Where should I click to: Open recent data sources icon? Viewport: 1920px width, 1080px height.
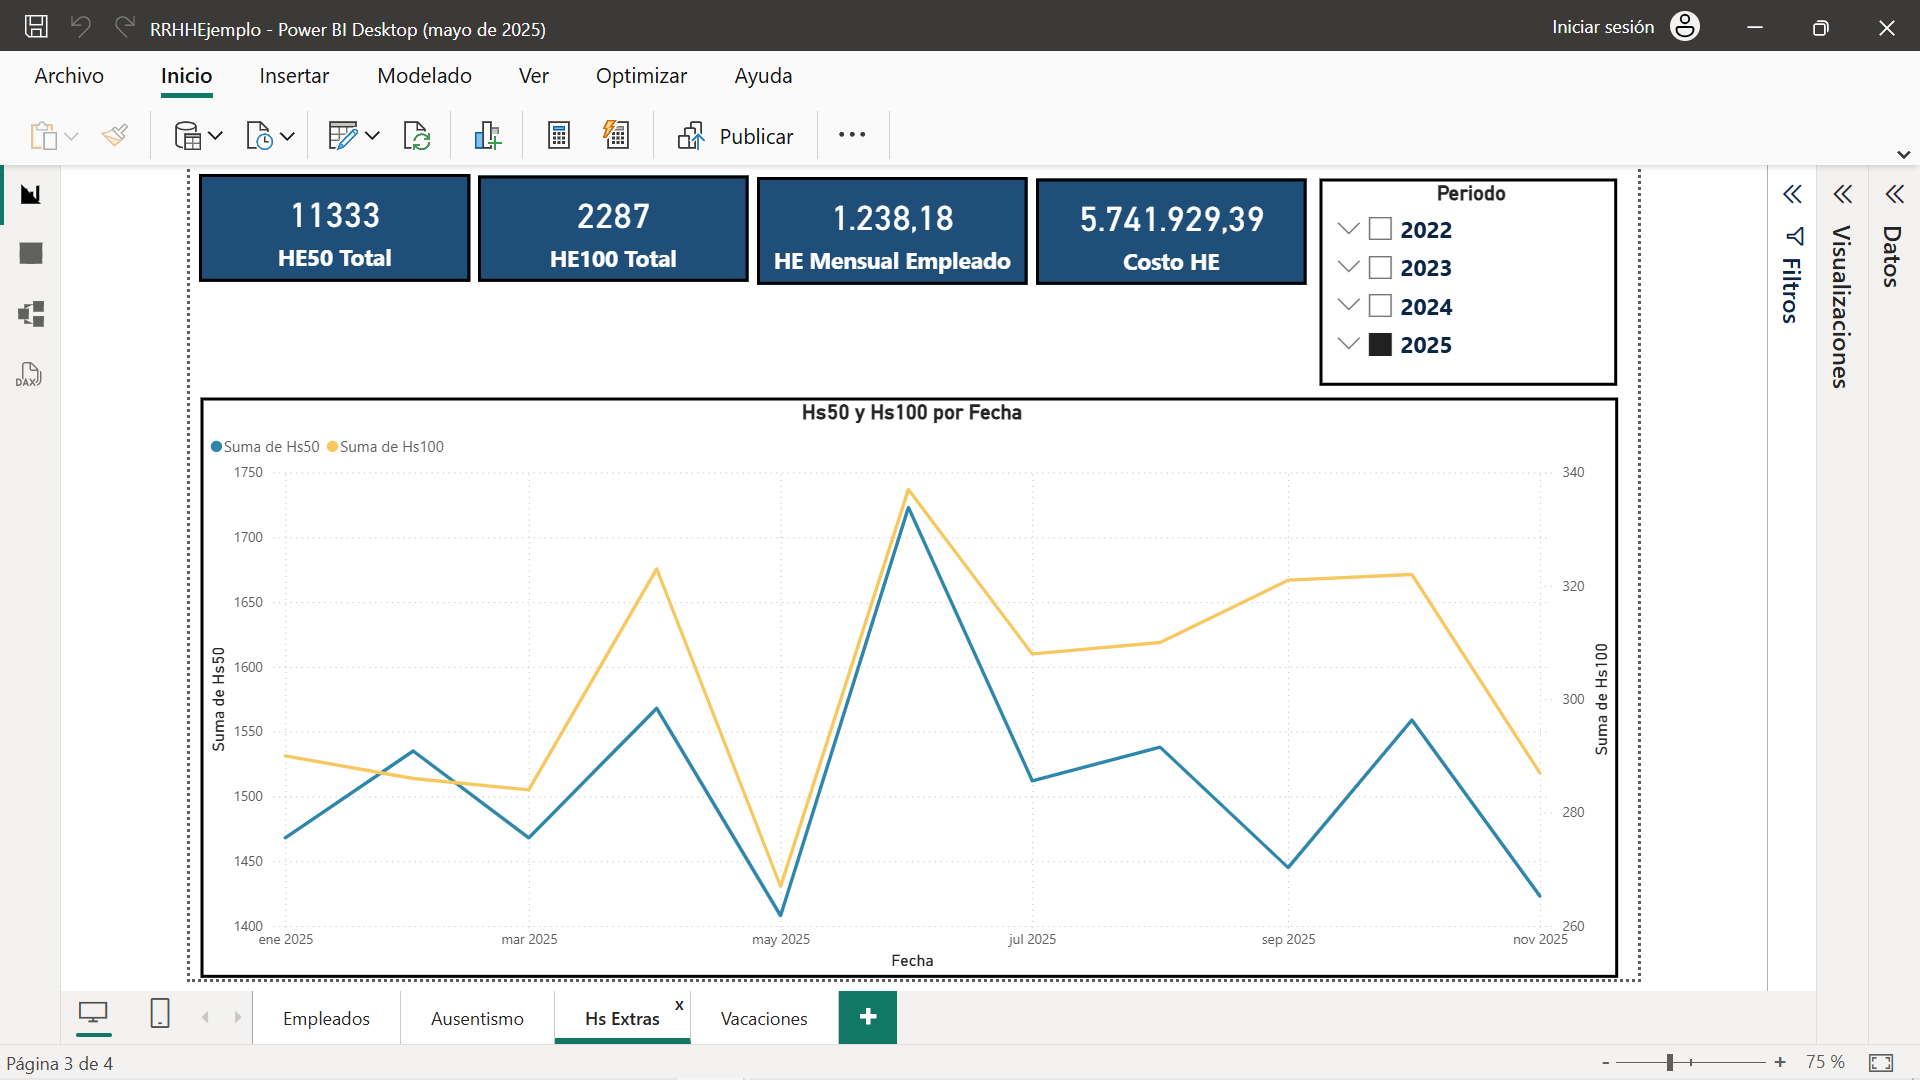coord(259,135)
